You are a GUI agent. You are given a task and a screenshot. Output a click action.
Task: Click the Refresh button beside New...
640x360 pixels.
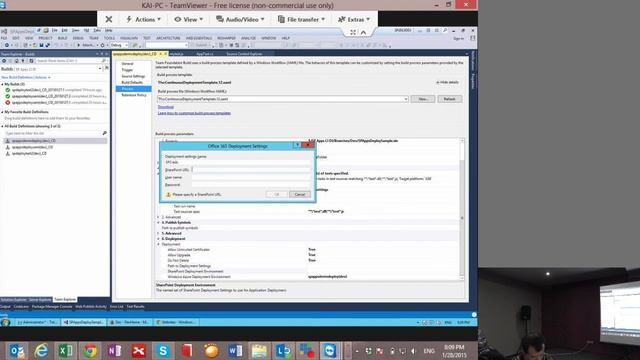point(449,99)
